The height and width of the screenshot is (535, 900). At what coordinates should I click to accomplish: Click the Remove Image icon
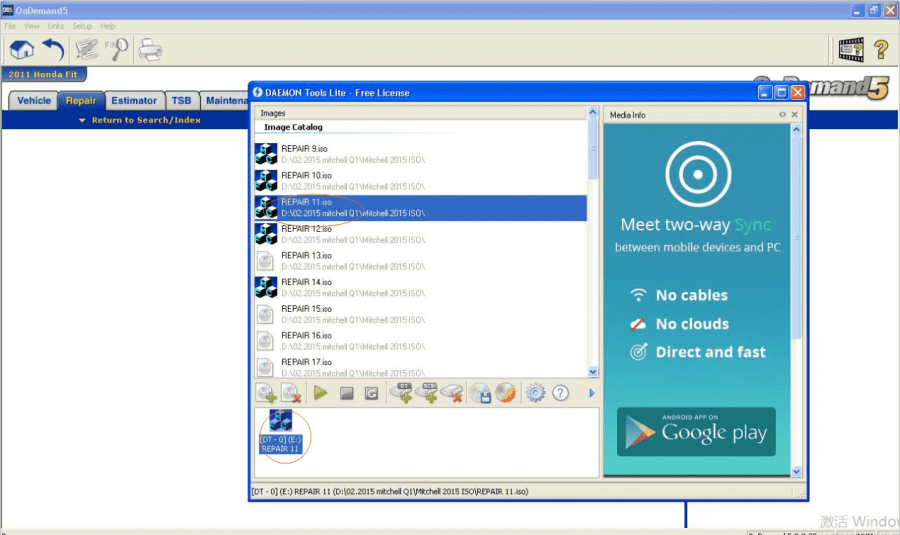[x=291, y=393]
